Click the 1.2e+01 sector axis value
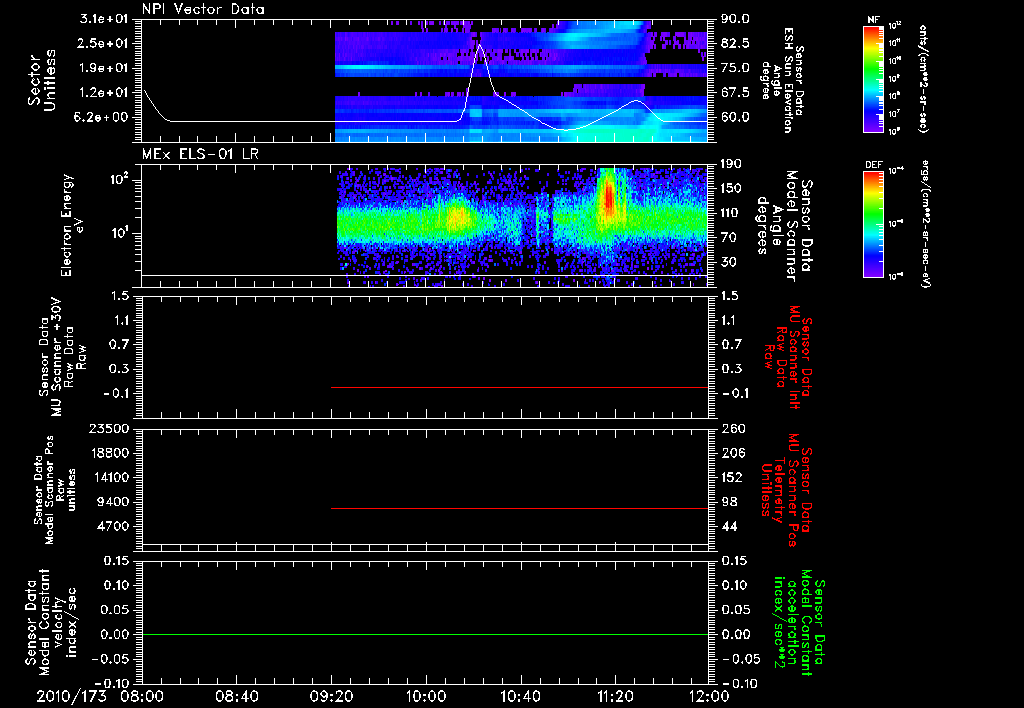Viewport: 1024px width, 708px height. point(104,93)
